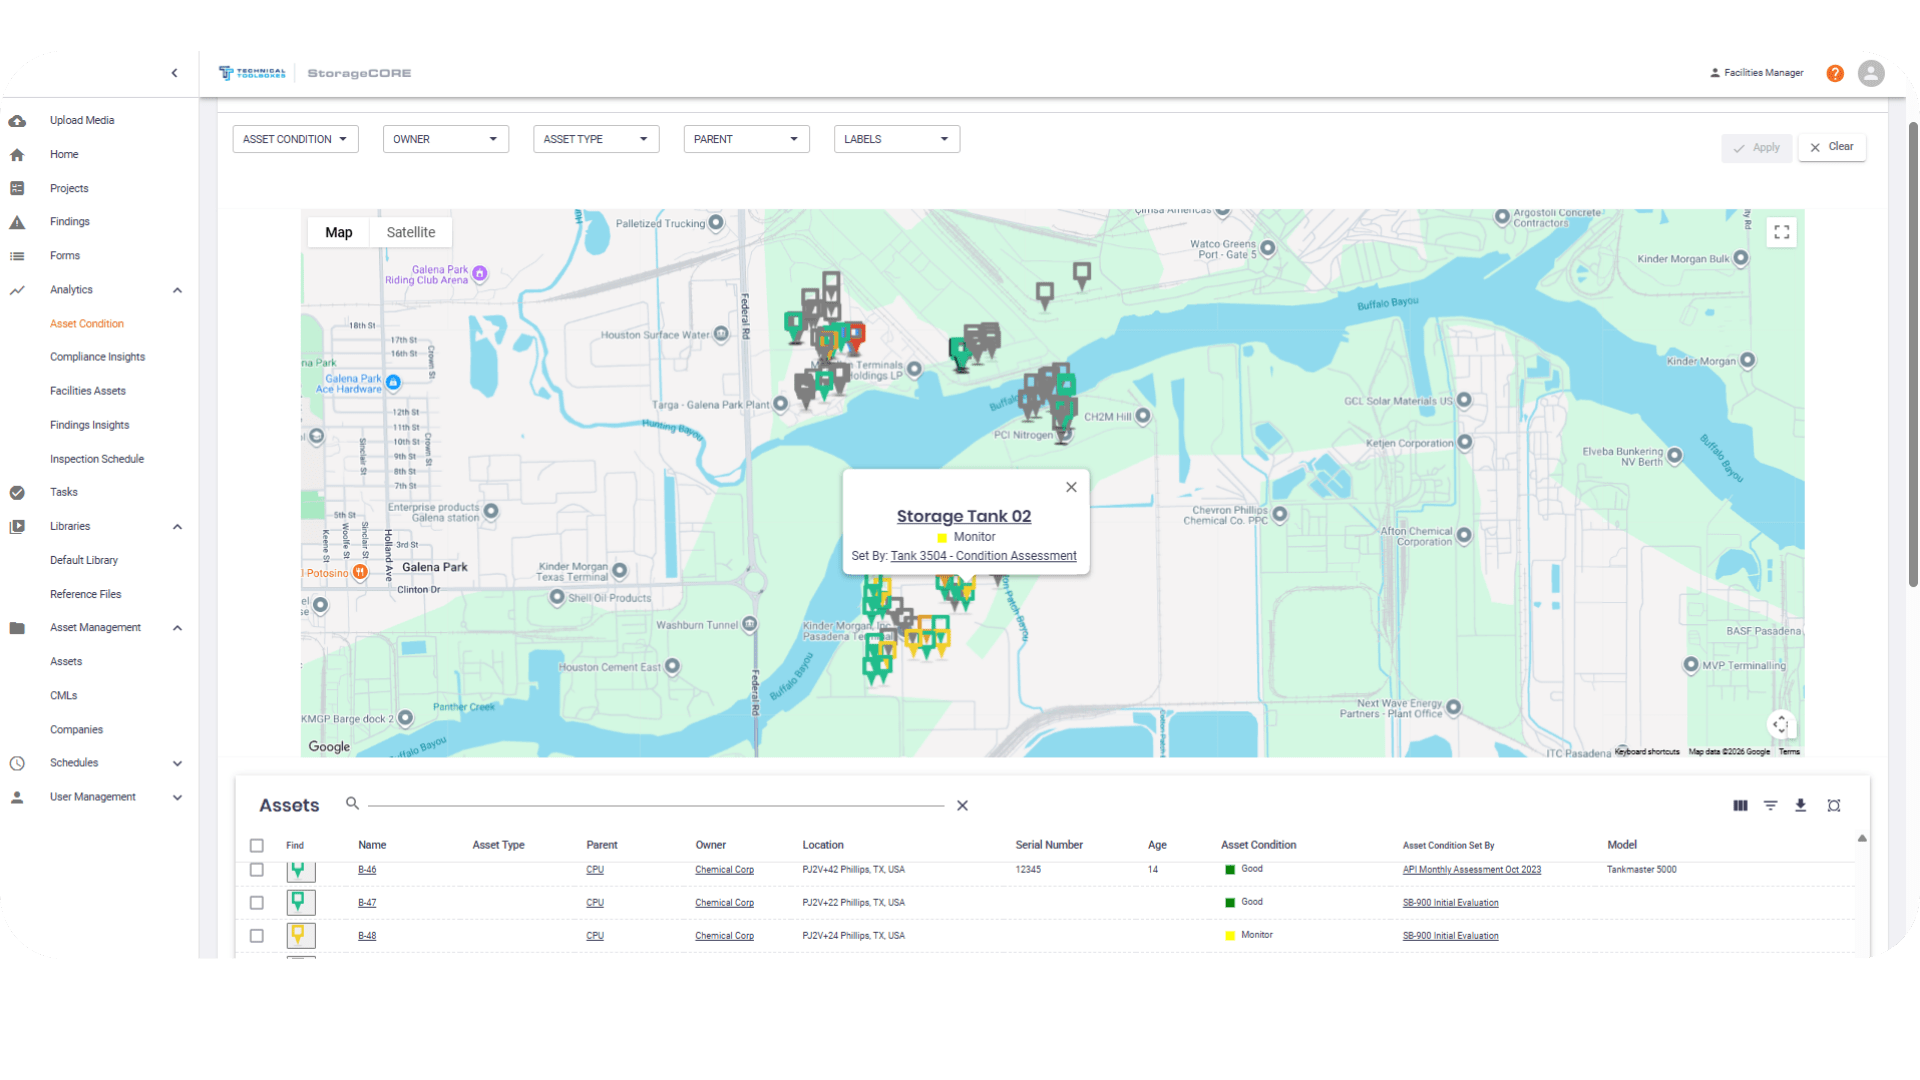Switch the map to Satellite view
Viewport: 1920px width, 1080px height.
point(411,232)
